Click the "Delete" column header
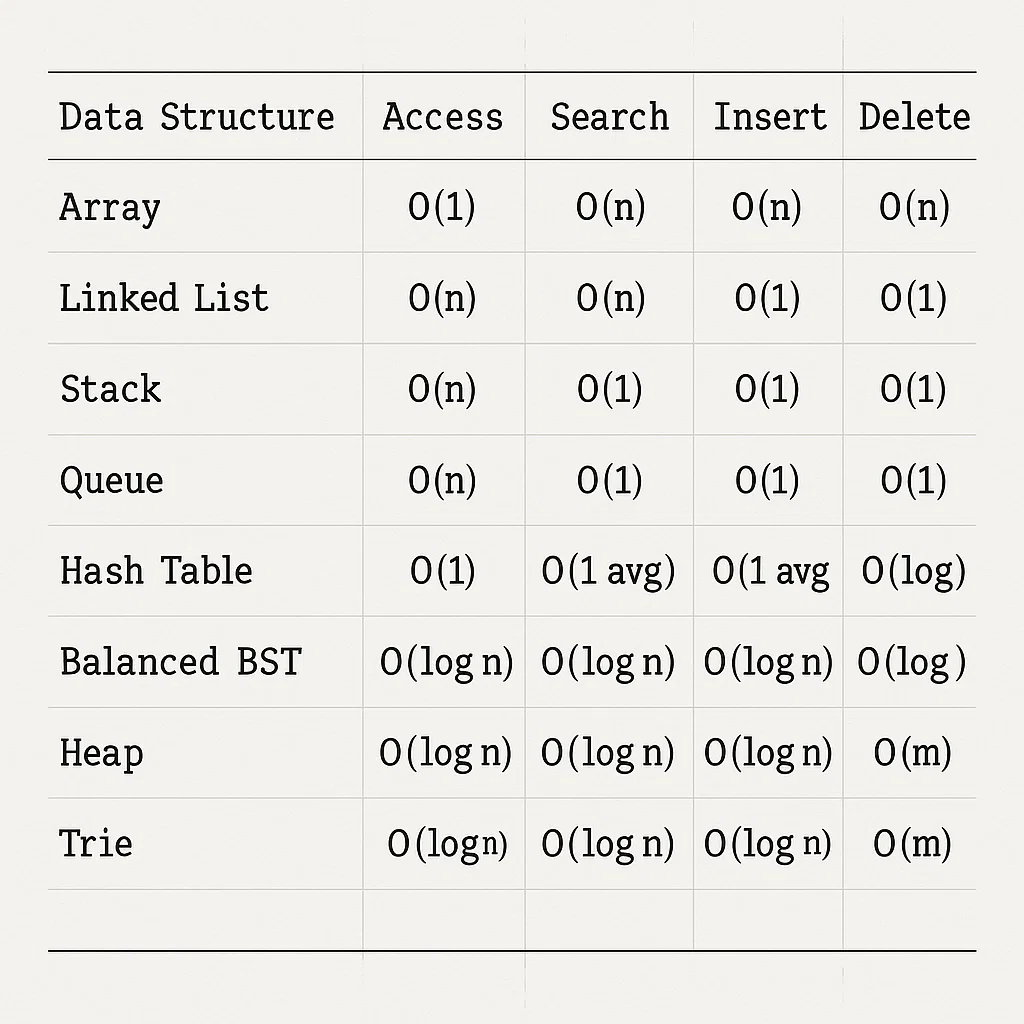This screenshot has width=1024, height=1024. pos(914,117)
